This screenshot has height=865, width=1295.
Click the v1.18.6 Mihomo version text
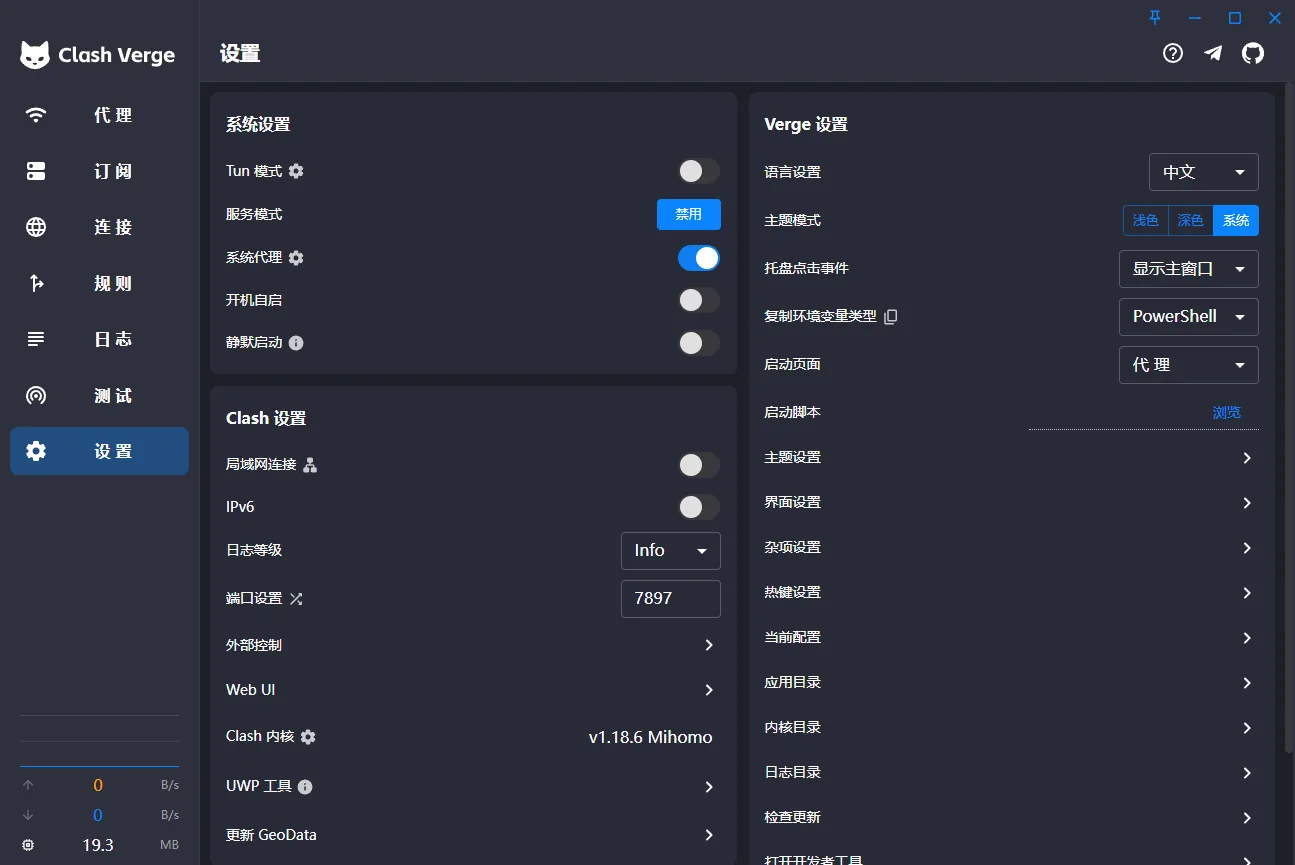pyautogui.click(x=651, y=737)
